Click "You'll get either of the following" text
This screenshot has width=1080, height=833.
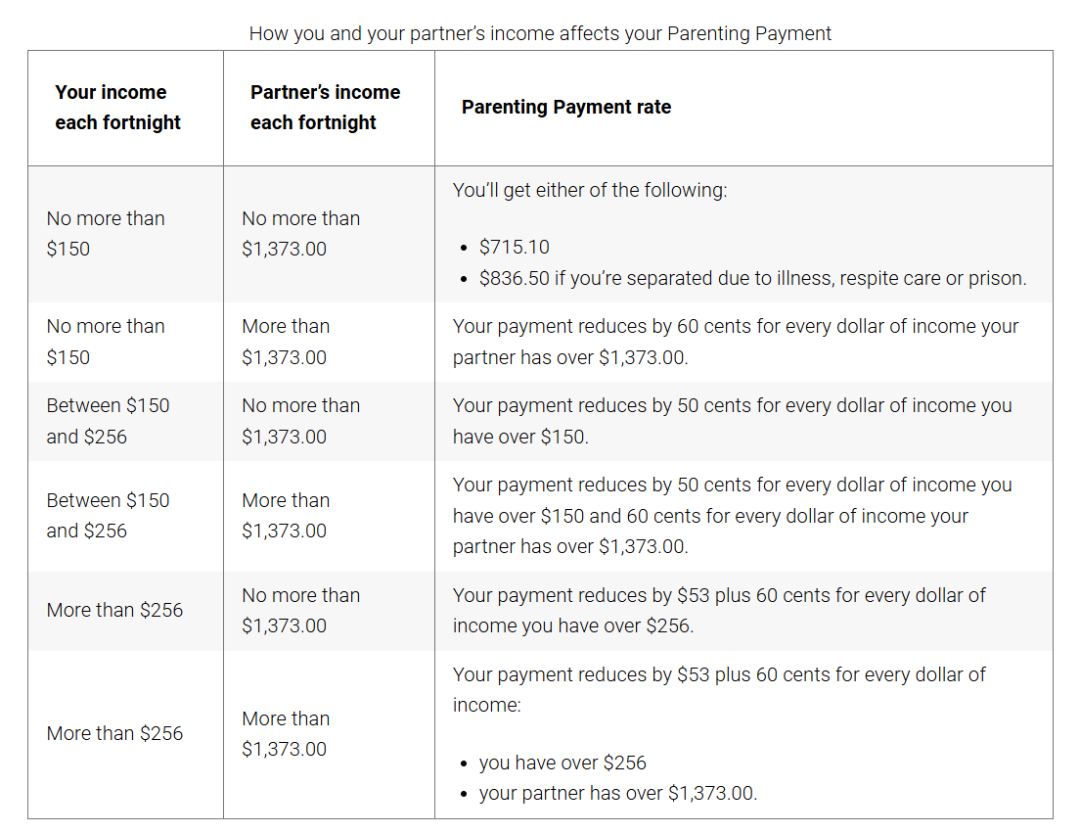point(590,190)
